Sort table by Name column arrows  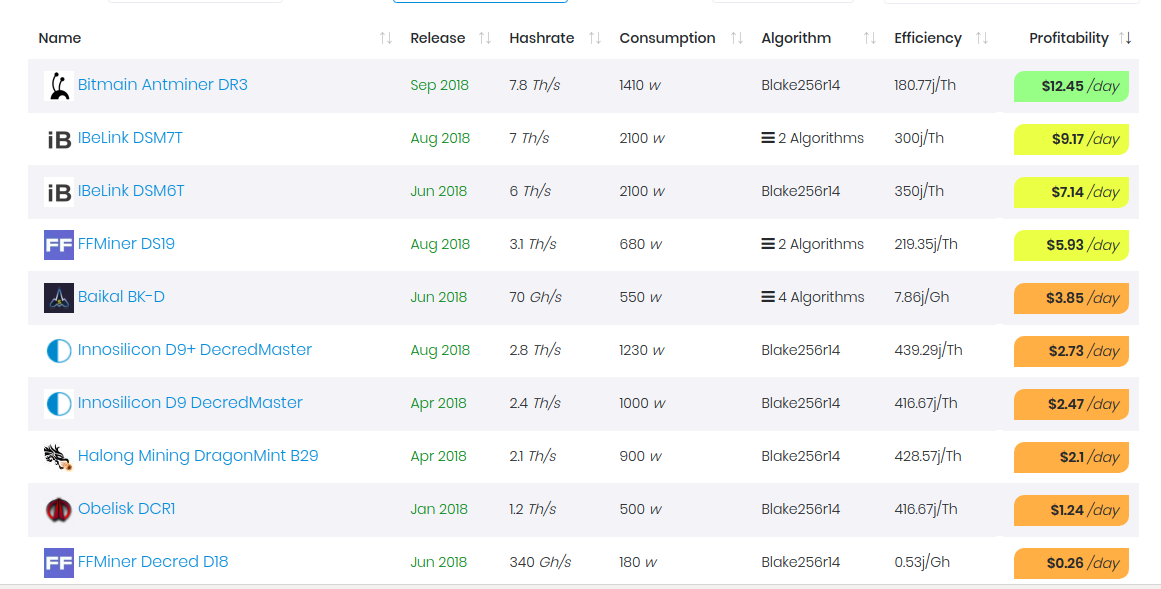[x=386, y=38]
